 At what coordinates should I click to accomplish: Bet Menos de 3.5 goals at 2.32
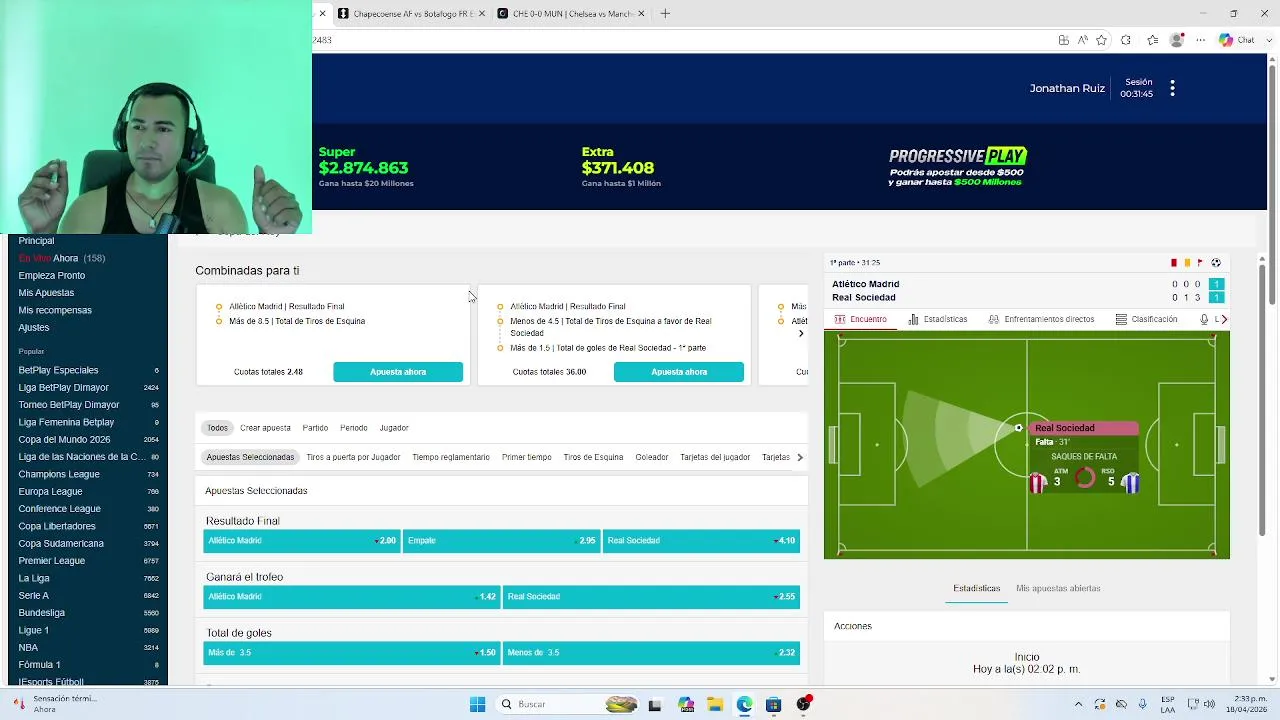pyautogui.click(x=651, y=653)
